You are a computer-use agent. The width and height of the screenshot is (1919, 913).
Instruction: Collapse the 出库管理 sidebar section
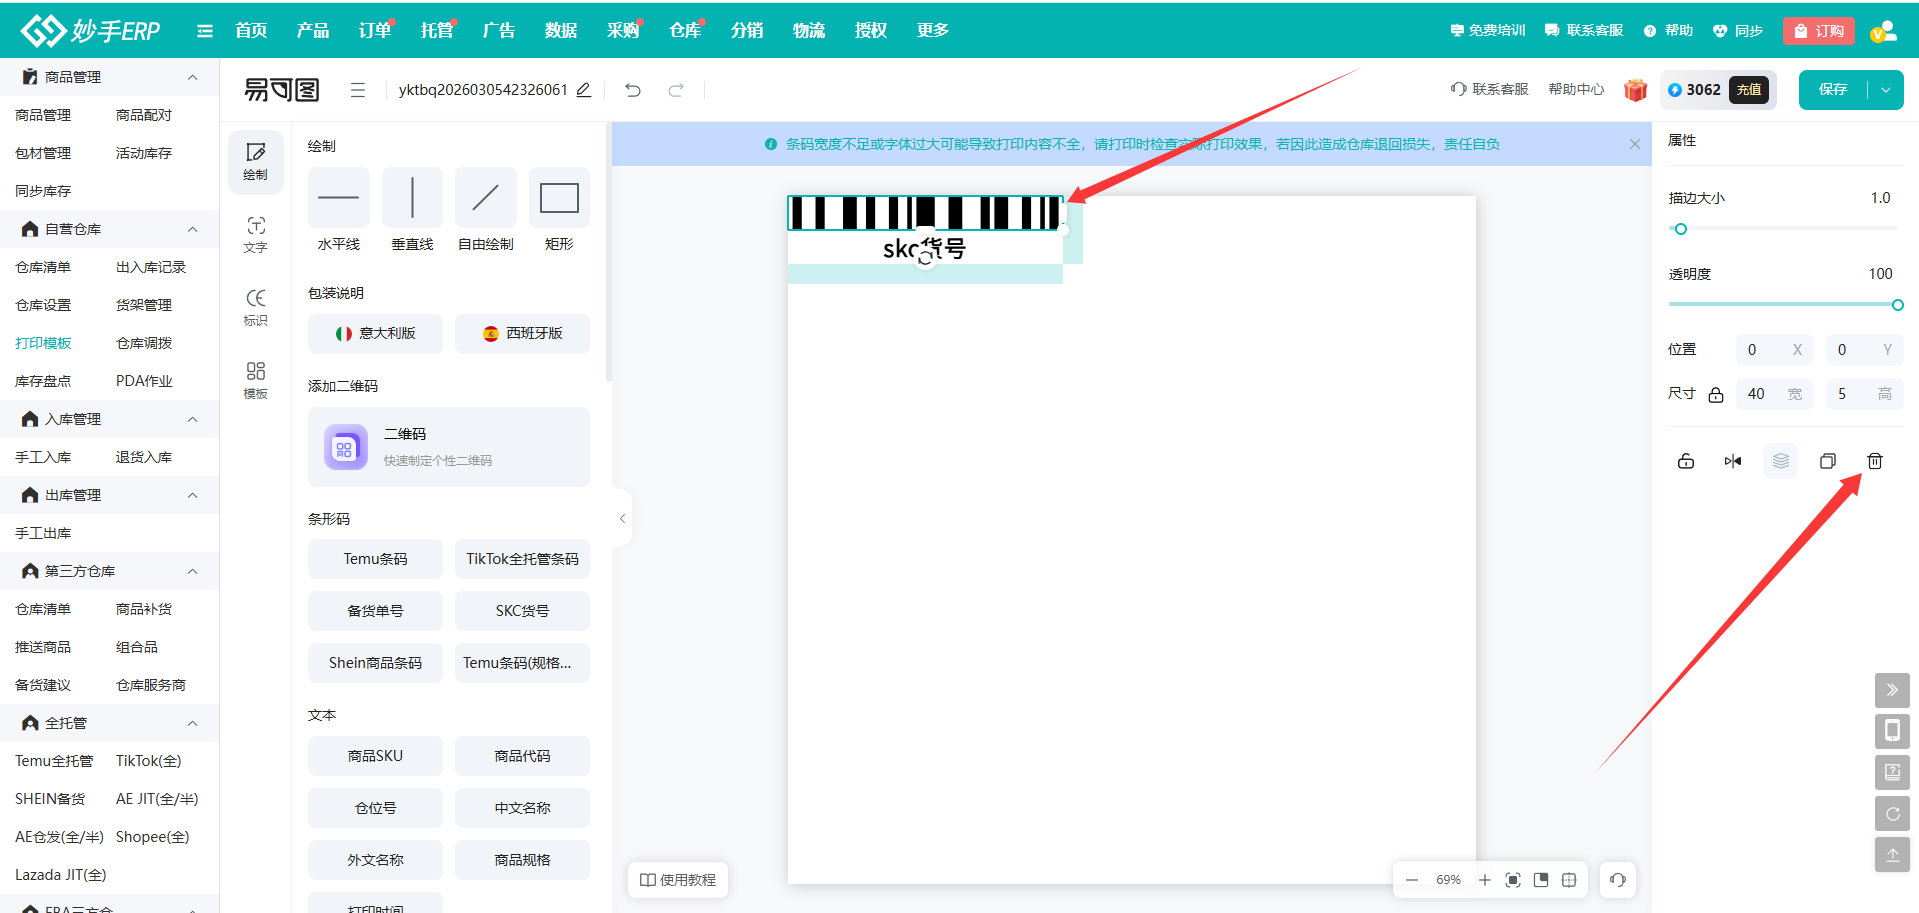click(193, 495)
